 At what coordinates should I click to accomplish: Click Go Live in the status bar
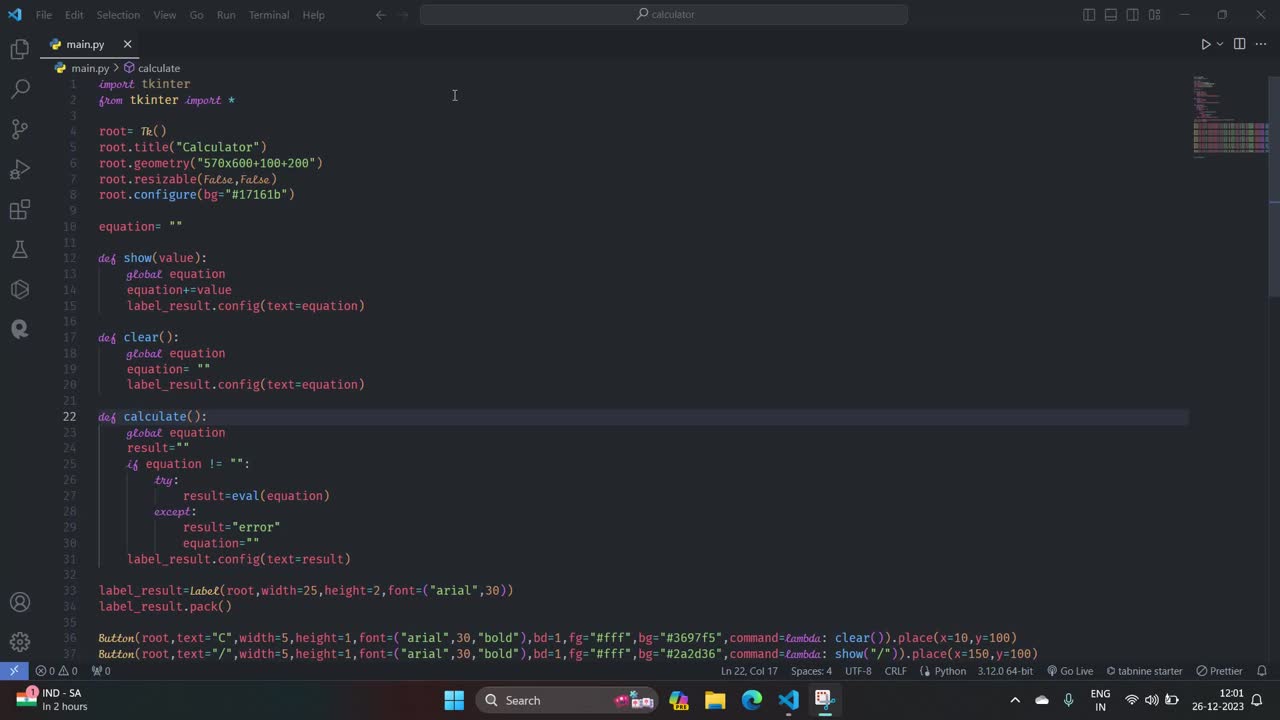(x=1070, y=671)
